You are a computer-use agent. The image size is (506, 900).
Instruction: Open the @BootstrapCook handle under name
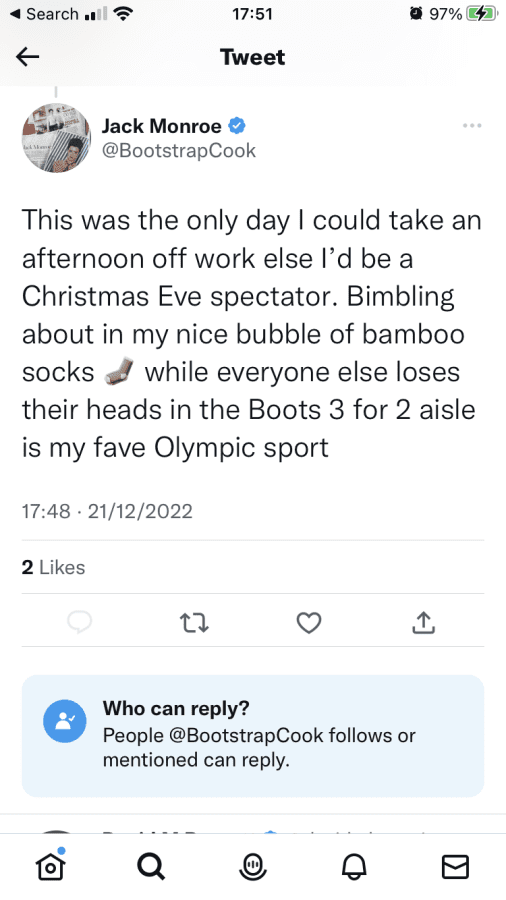click(x=179, y=150)
